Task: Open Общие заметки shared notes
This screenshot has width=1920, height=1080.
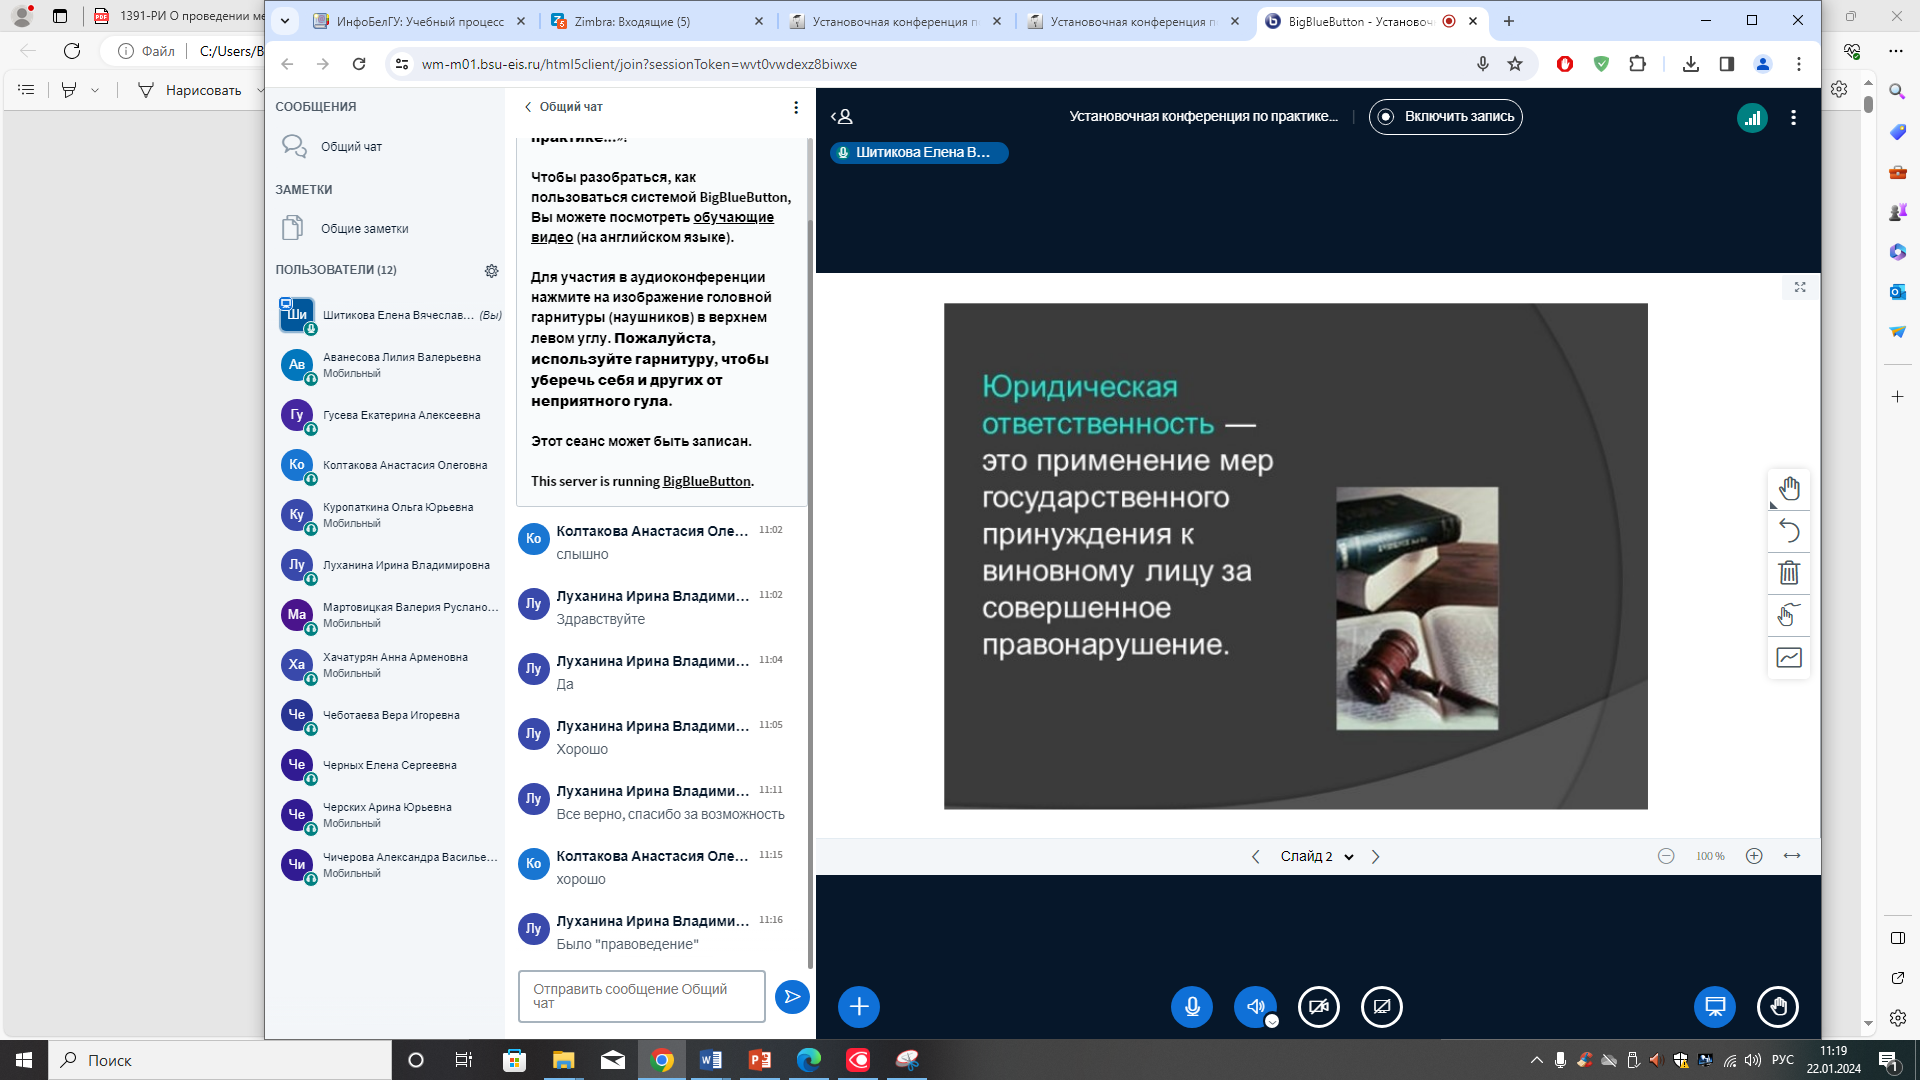Action: [x=364, y=229]
